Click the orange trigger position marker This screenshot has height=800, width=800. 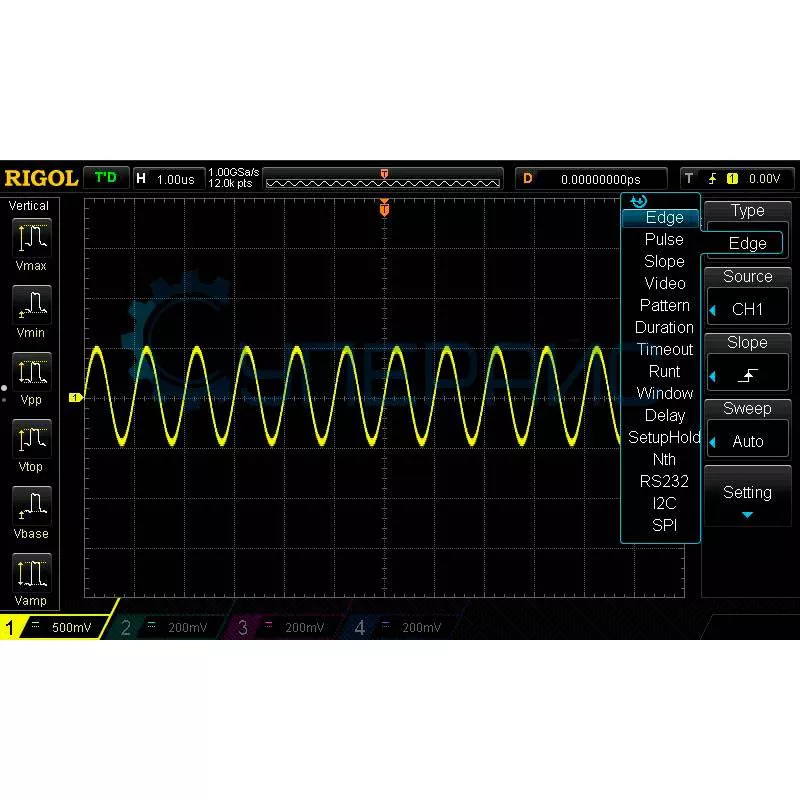[384, 209]
